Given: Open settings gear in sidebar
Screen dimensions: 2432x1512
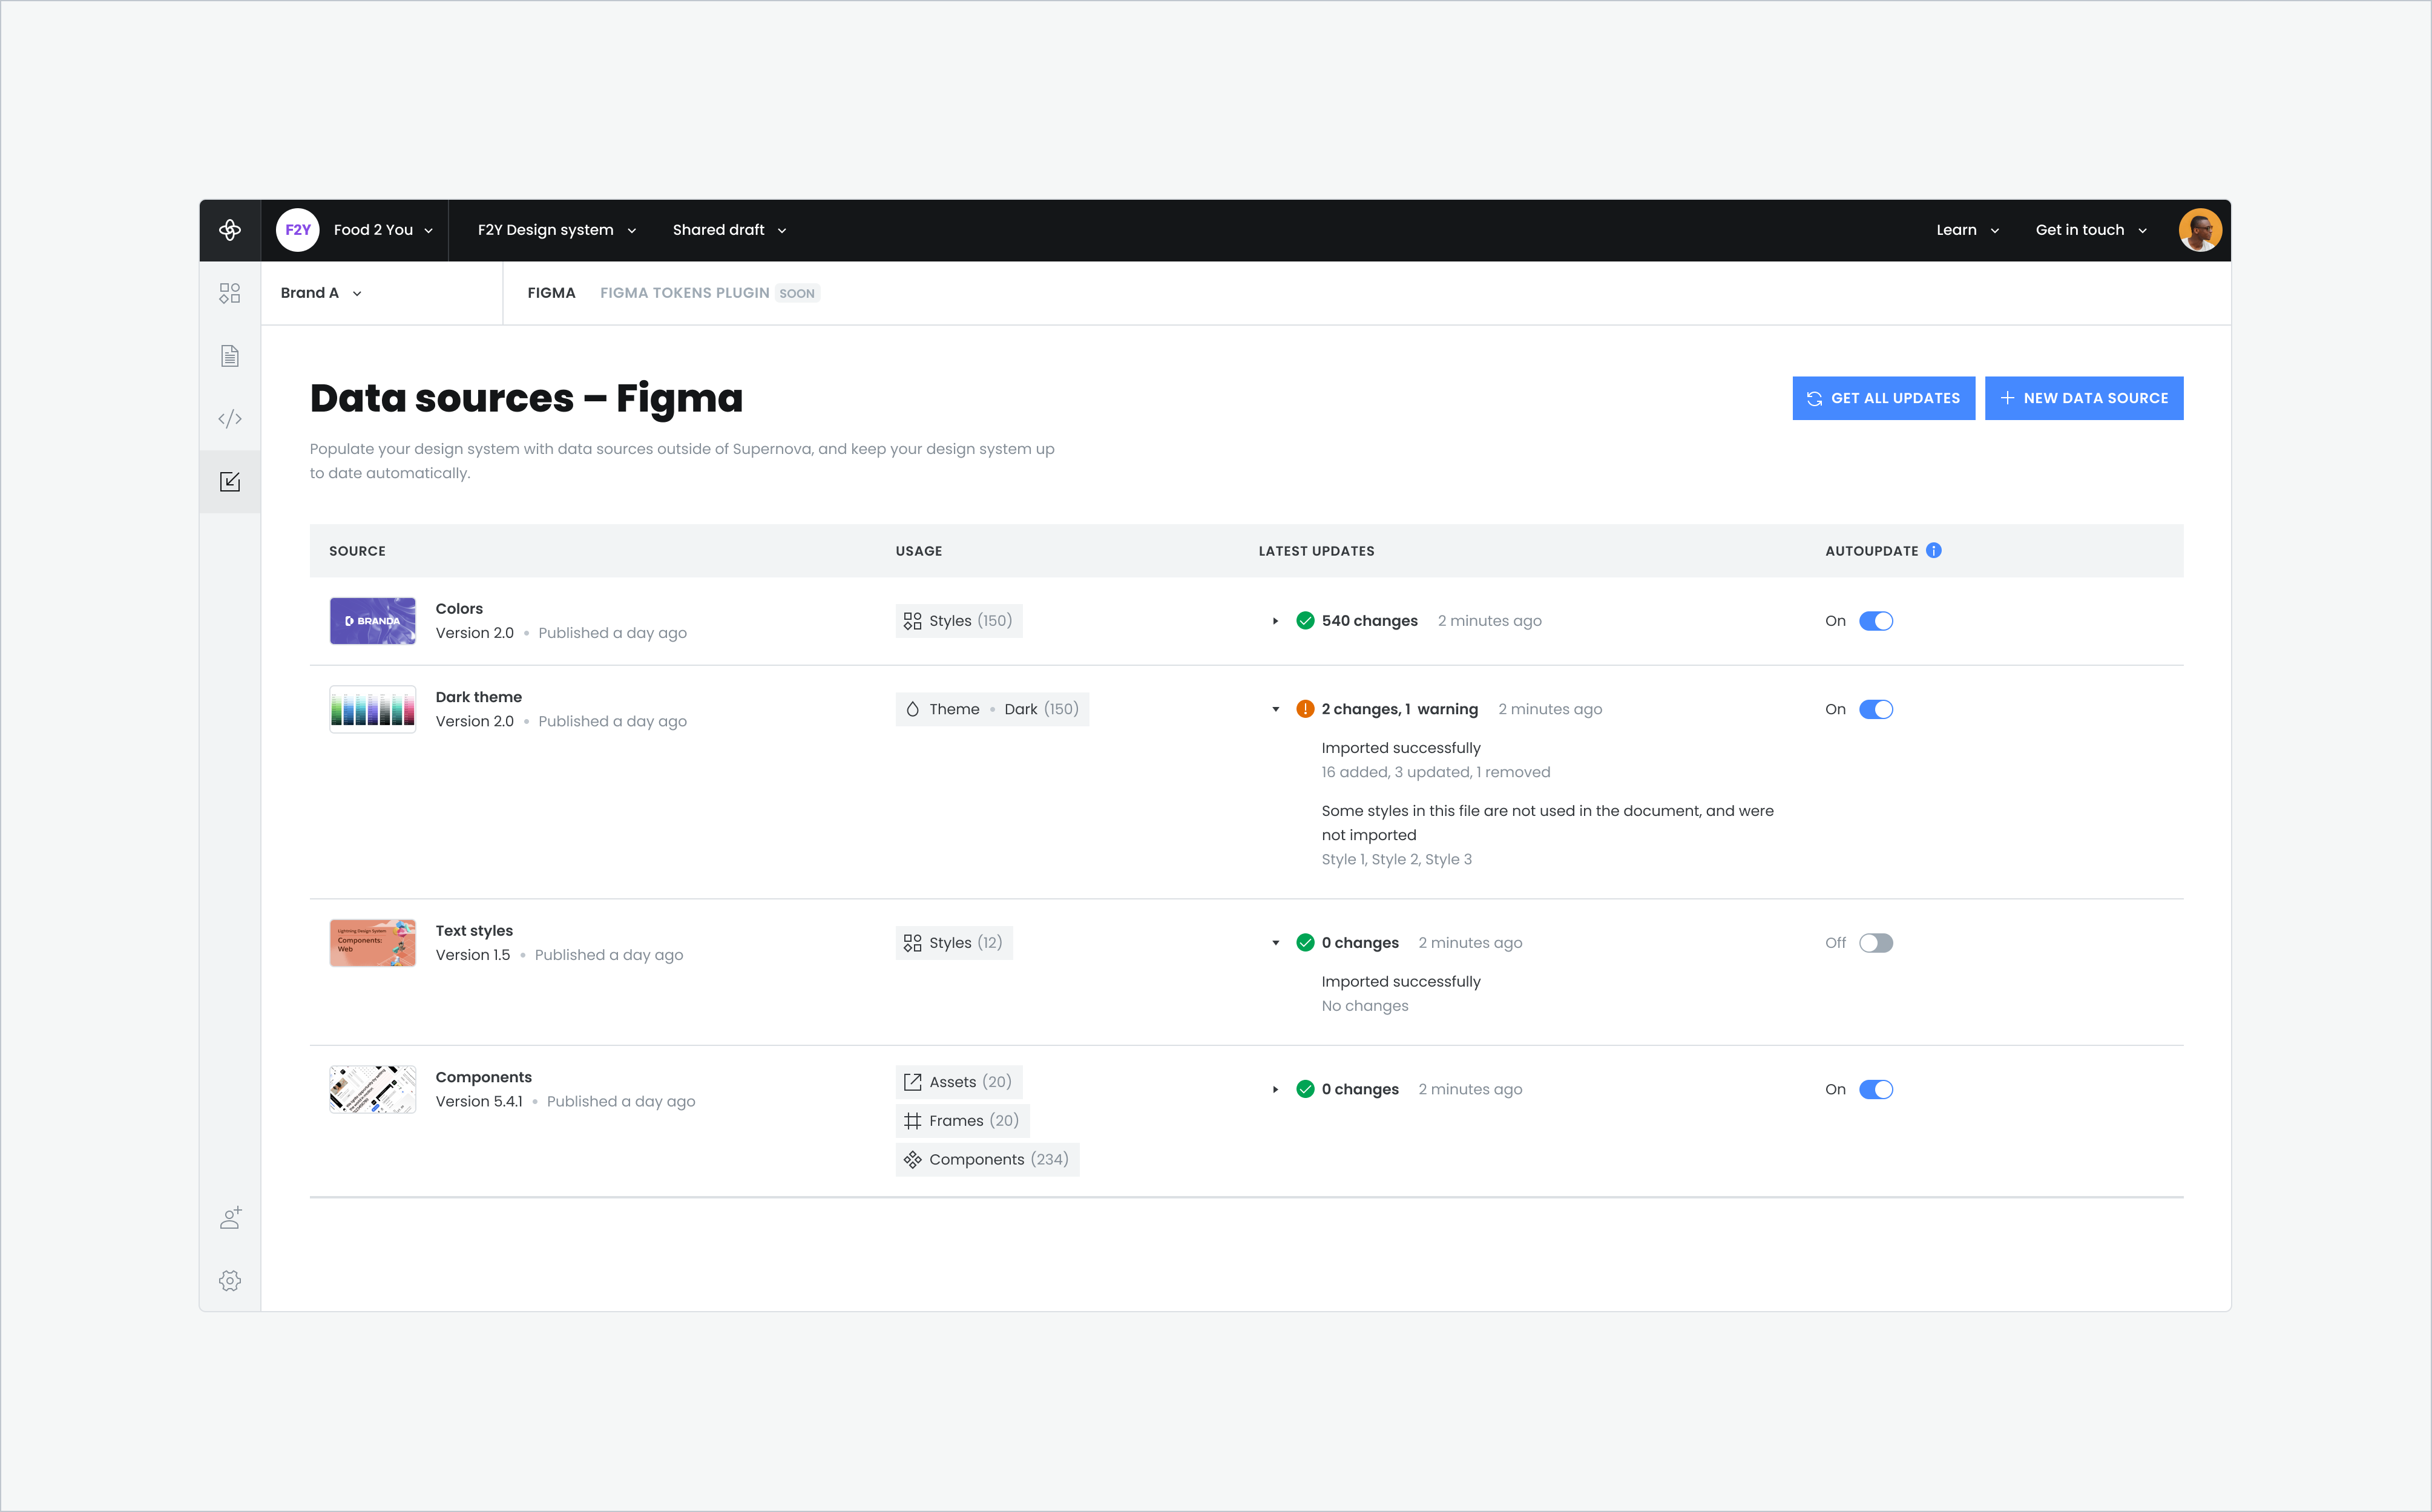Looking at the screenshot, I should [x=230, y=1281].
